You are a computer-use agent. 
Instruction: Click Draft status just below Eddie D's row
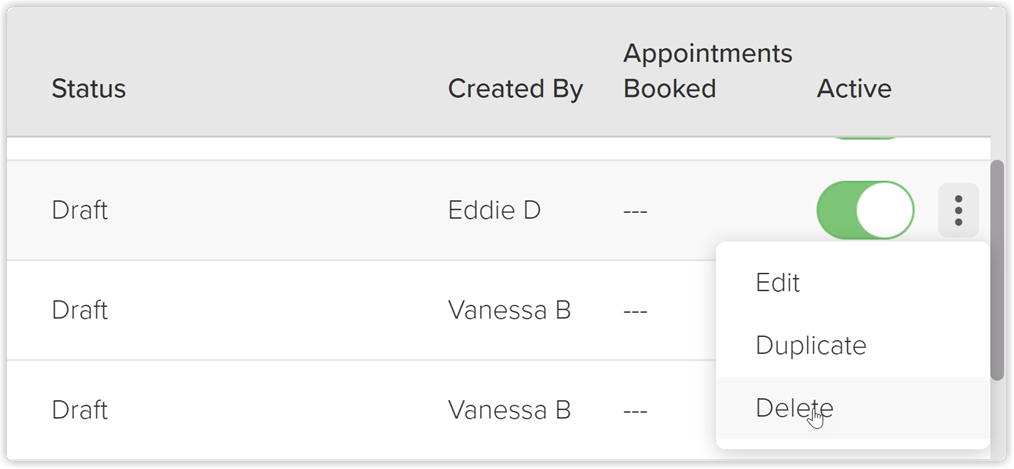[x=80, y=310]
